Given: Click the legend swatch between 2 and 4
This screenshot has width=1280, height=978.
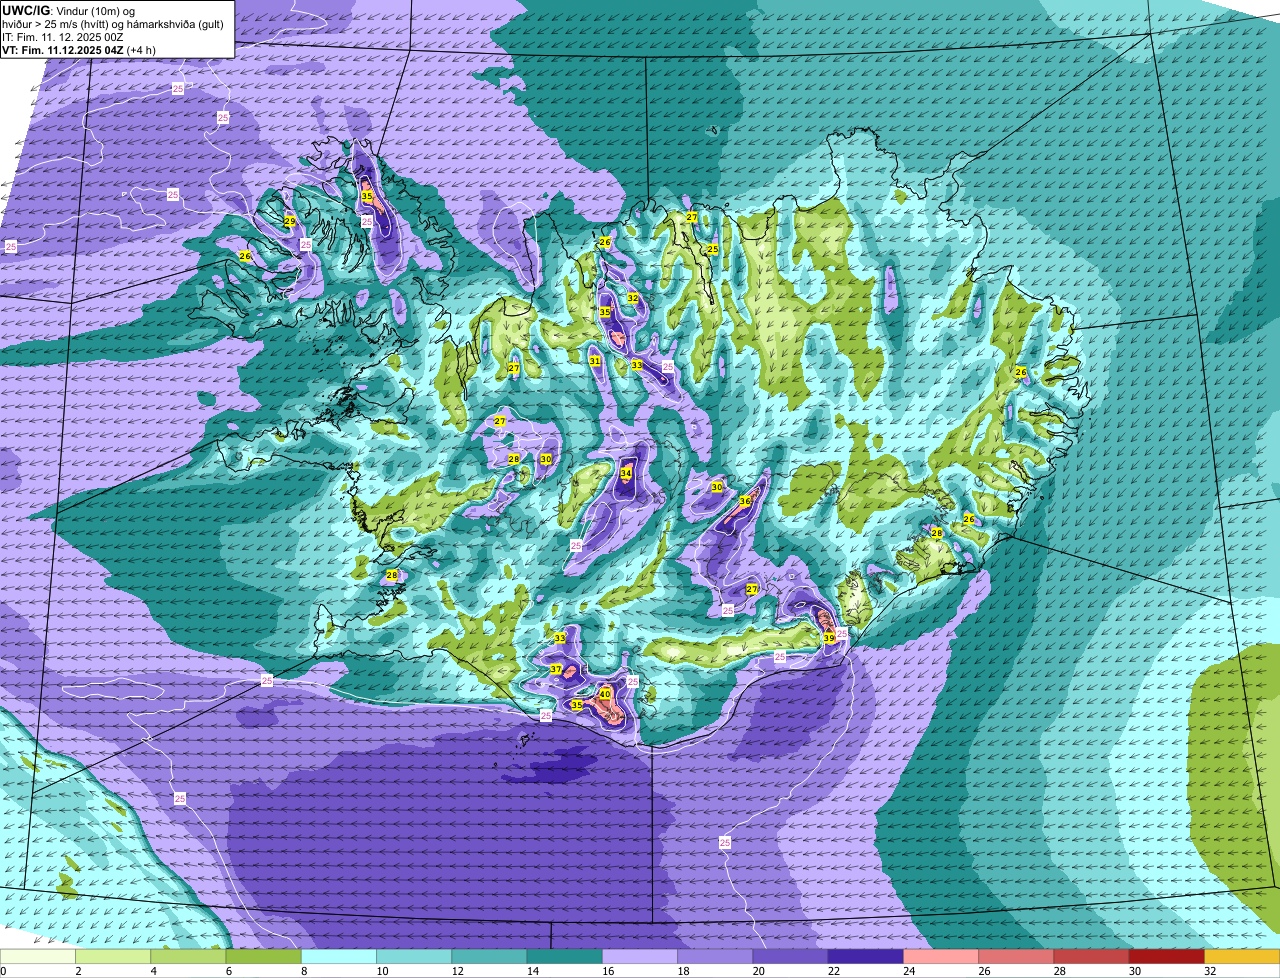Looking at the screenshot, I should click(113, 956).
